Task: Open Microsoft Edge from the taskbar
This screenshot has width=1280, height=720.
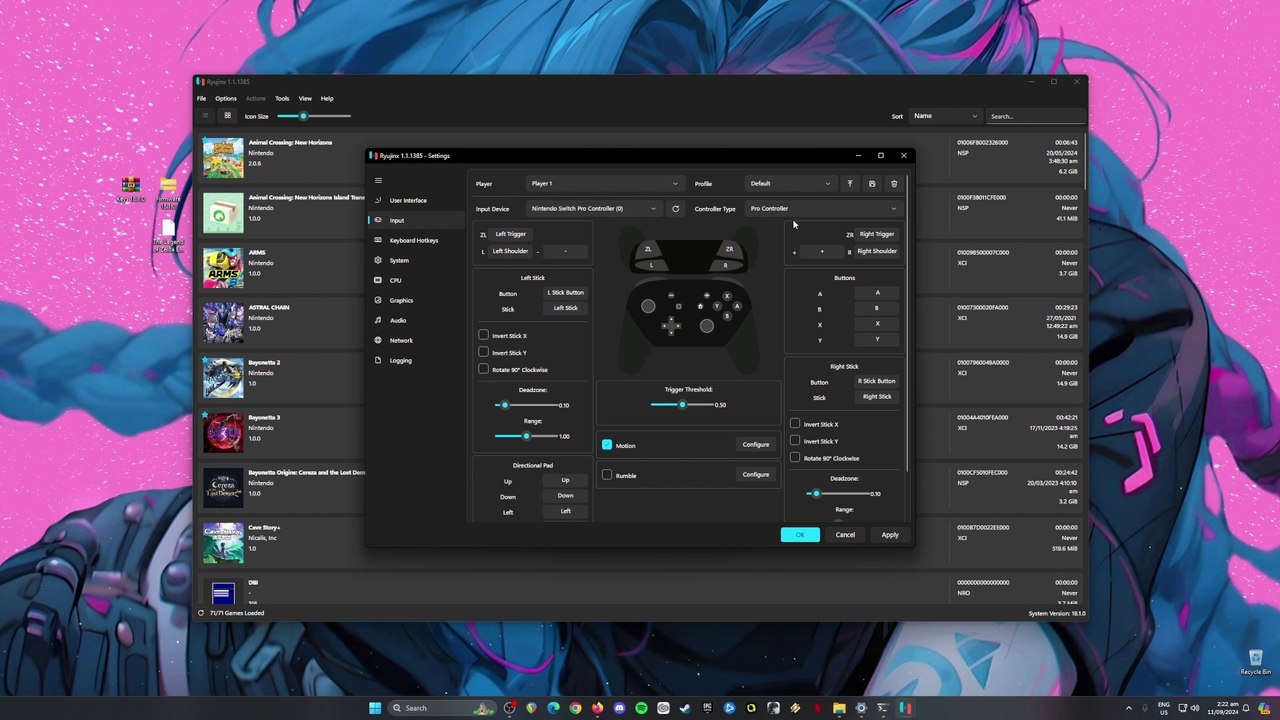Action: (x=553, y=708)
